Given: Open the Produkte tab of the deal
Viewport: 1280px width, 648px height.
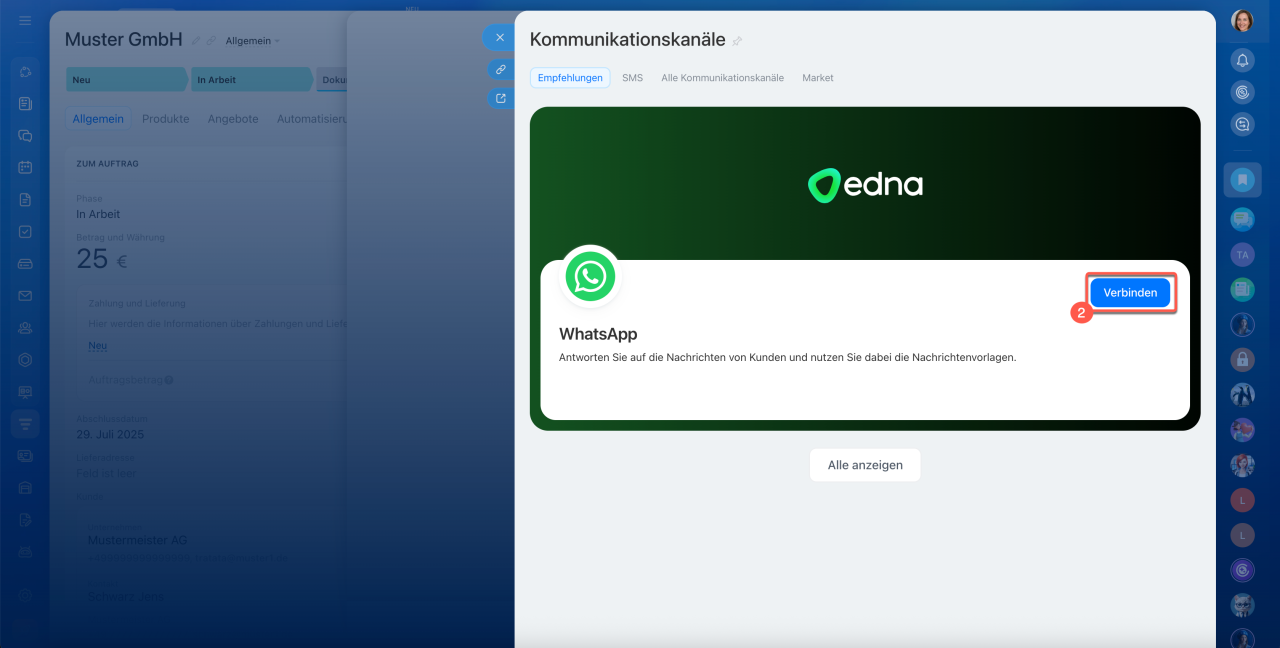Looking at the screenshot, I should click(x=165, y=119).
